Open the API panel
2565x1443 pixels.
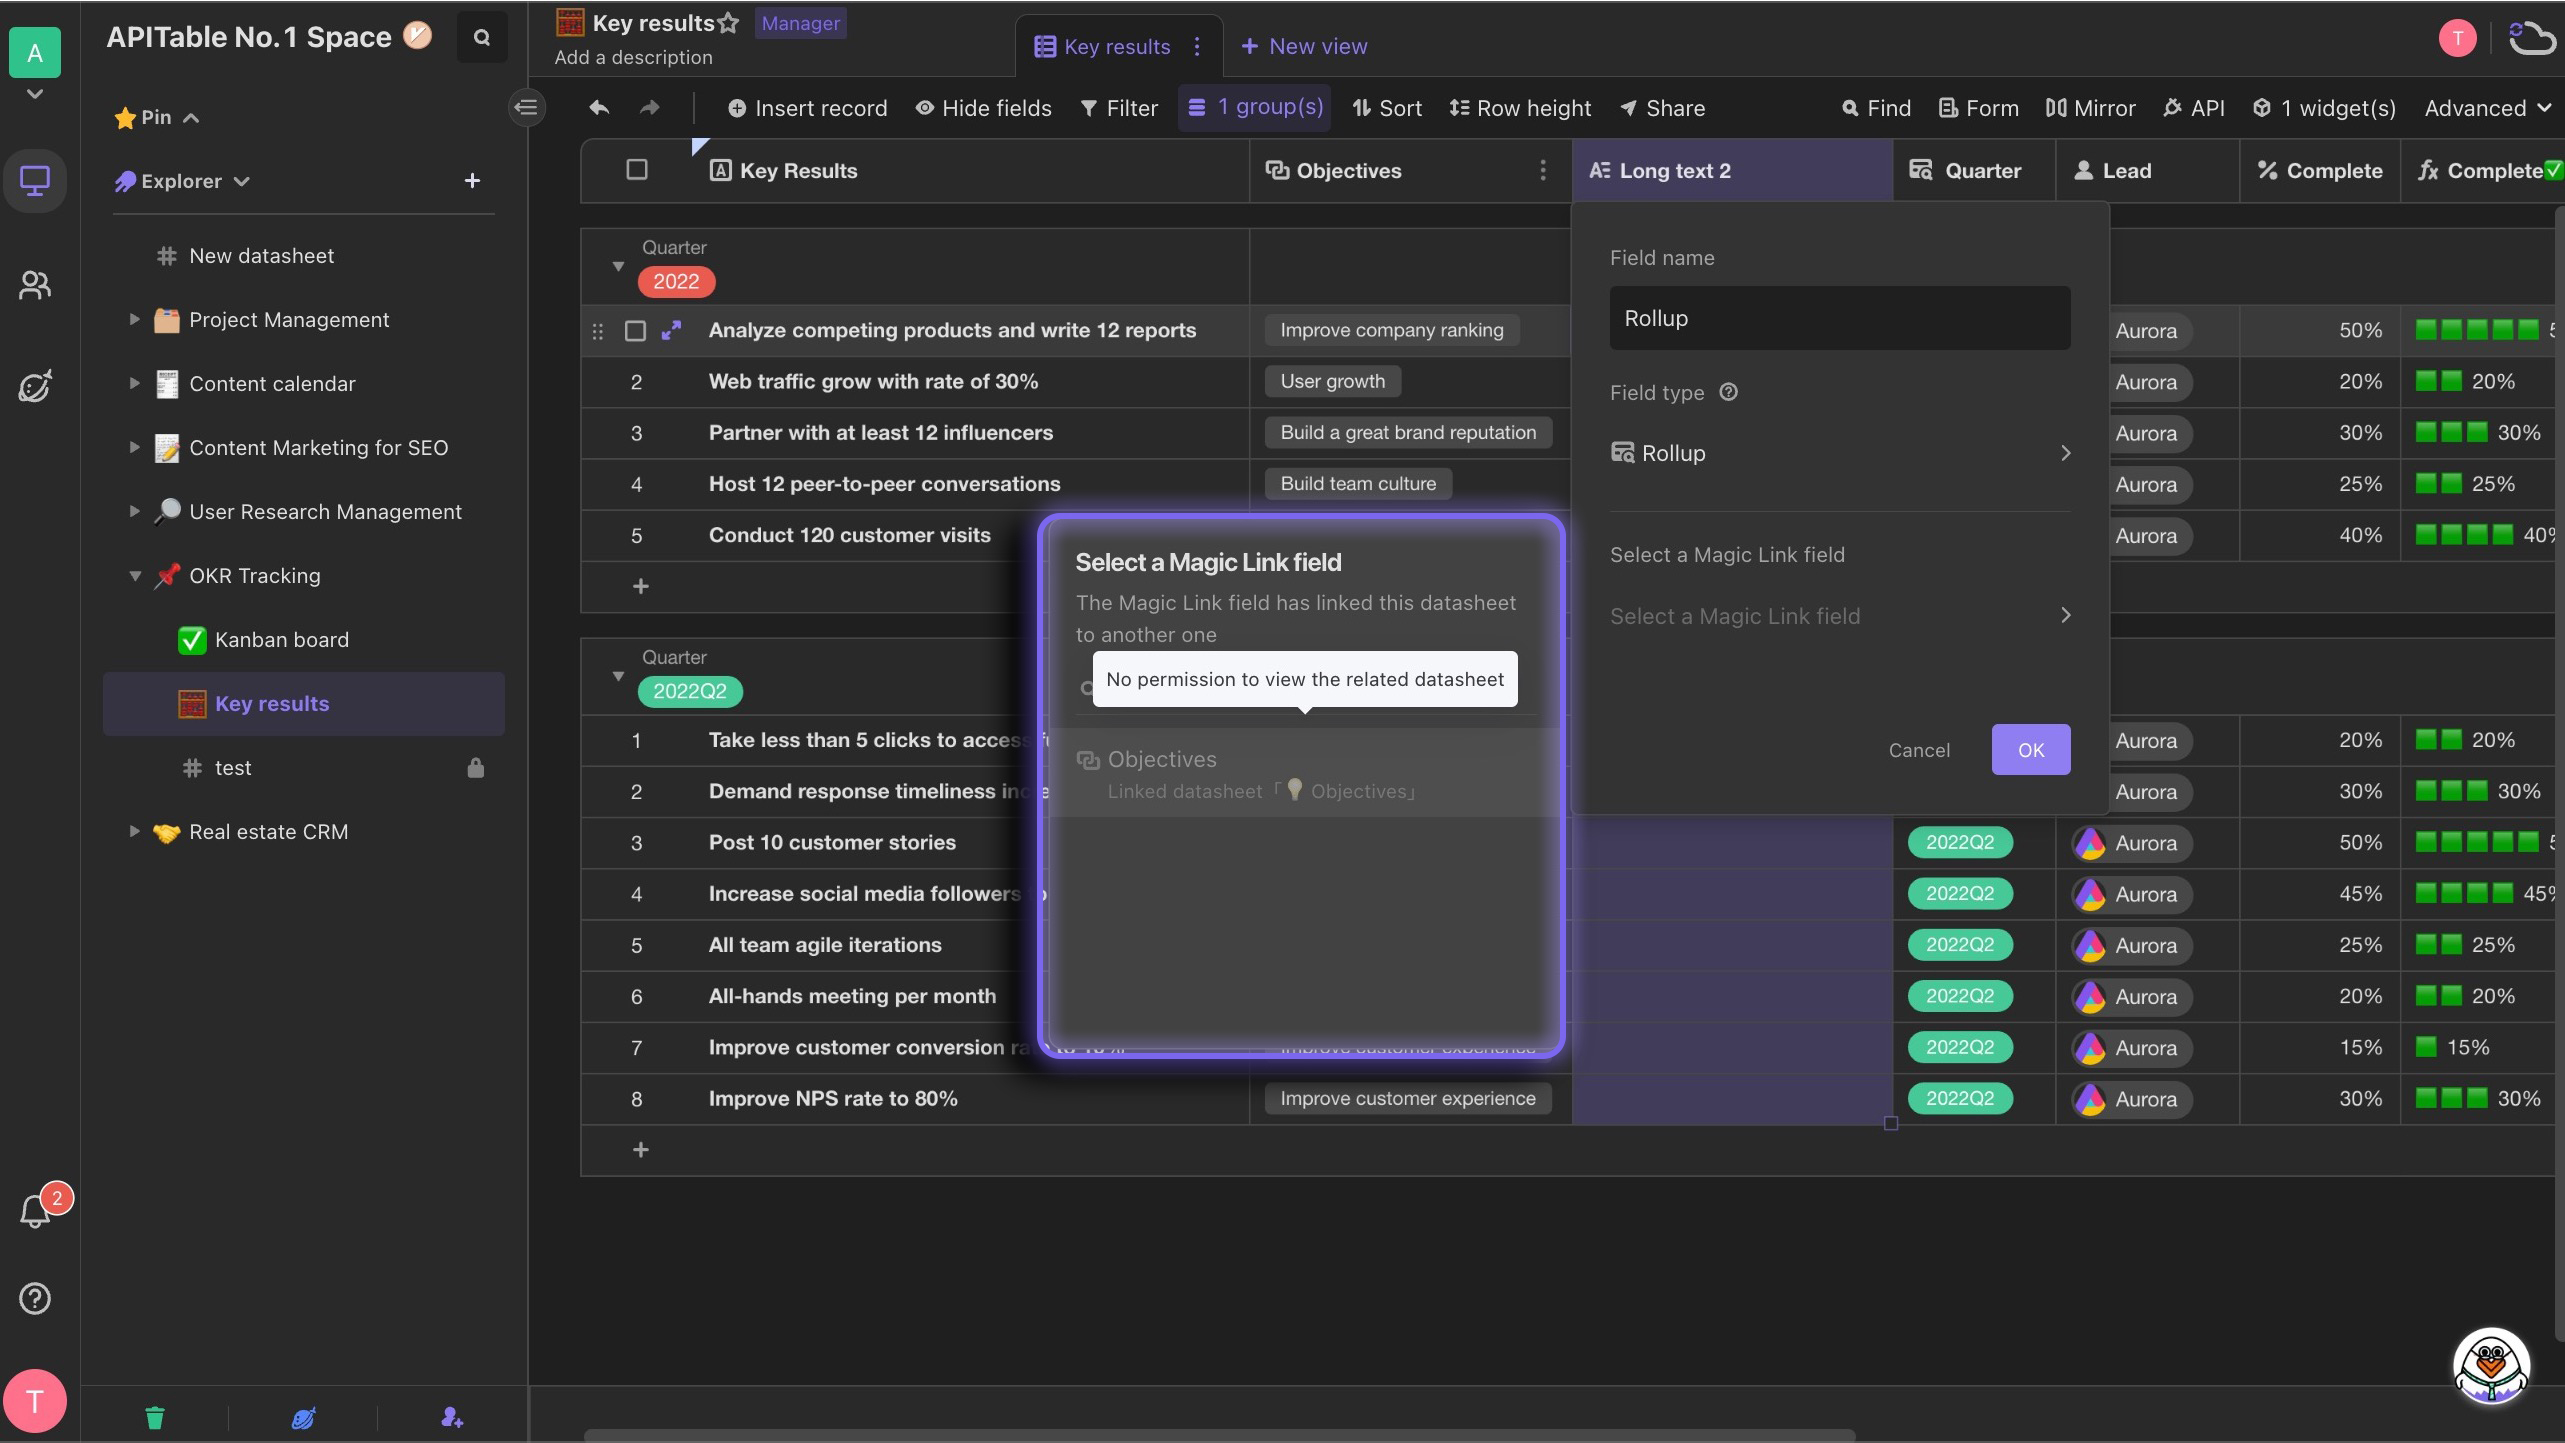point(2194,107)
